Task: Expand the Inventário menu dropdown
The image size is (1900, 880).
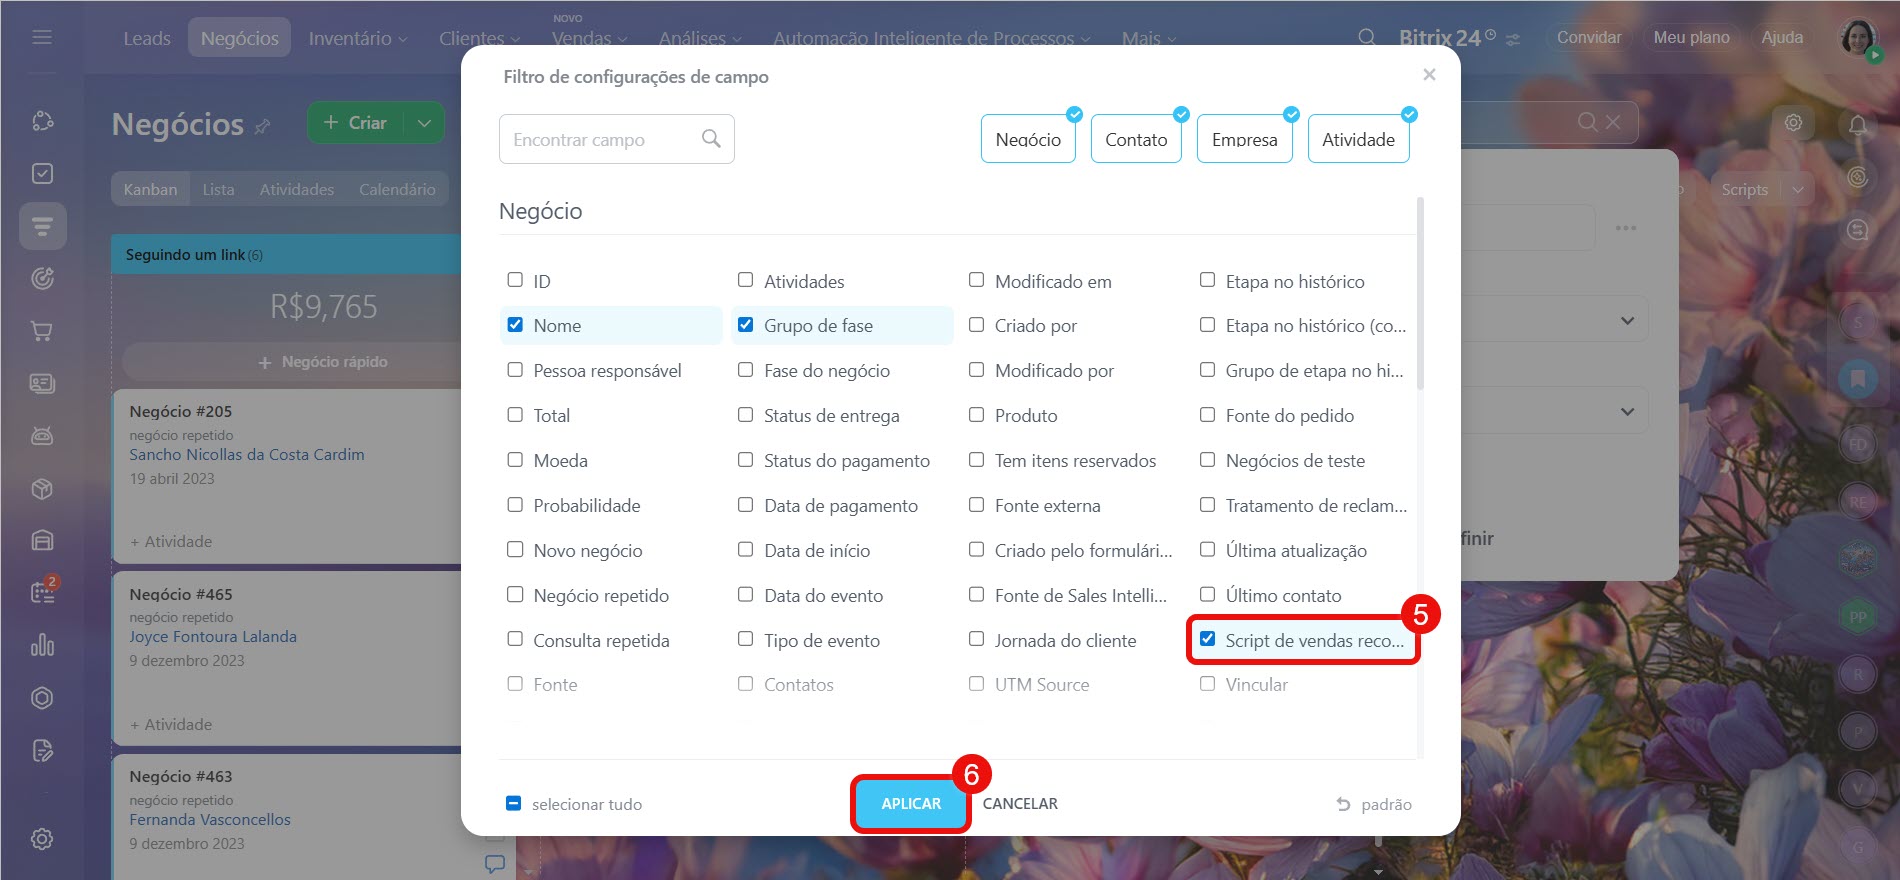Action: coord(357,38)
